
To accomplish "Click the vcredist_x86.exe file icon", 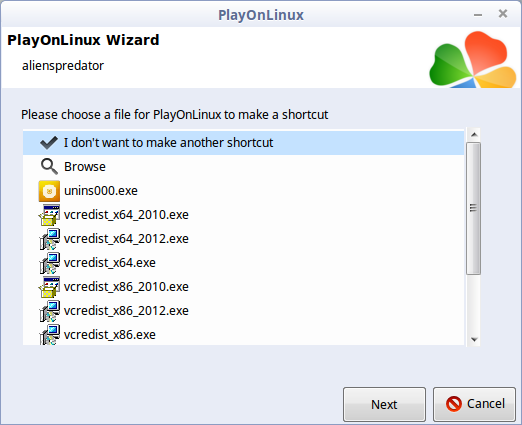I will pyautogui.click(x=49, y=335).
